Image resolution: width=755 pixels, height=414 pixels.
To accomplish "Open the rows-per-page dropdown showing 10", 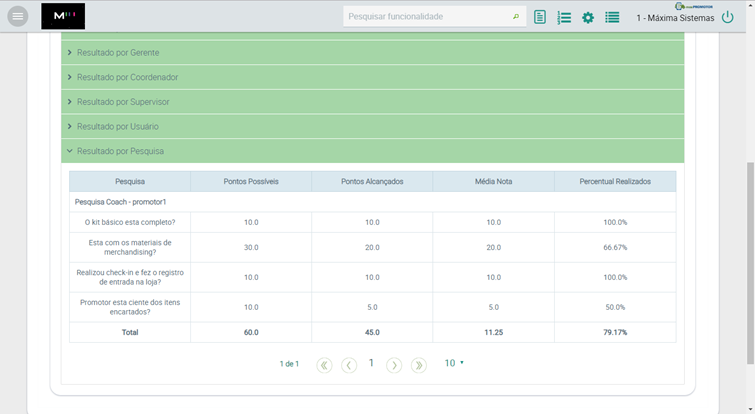I will pos(454,363).
